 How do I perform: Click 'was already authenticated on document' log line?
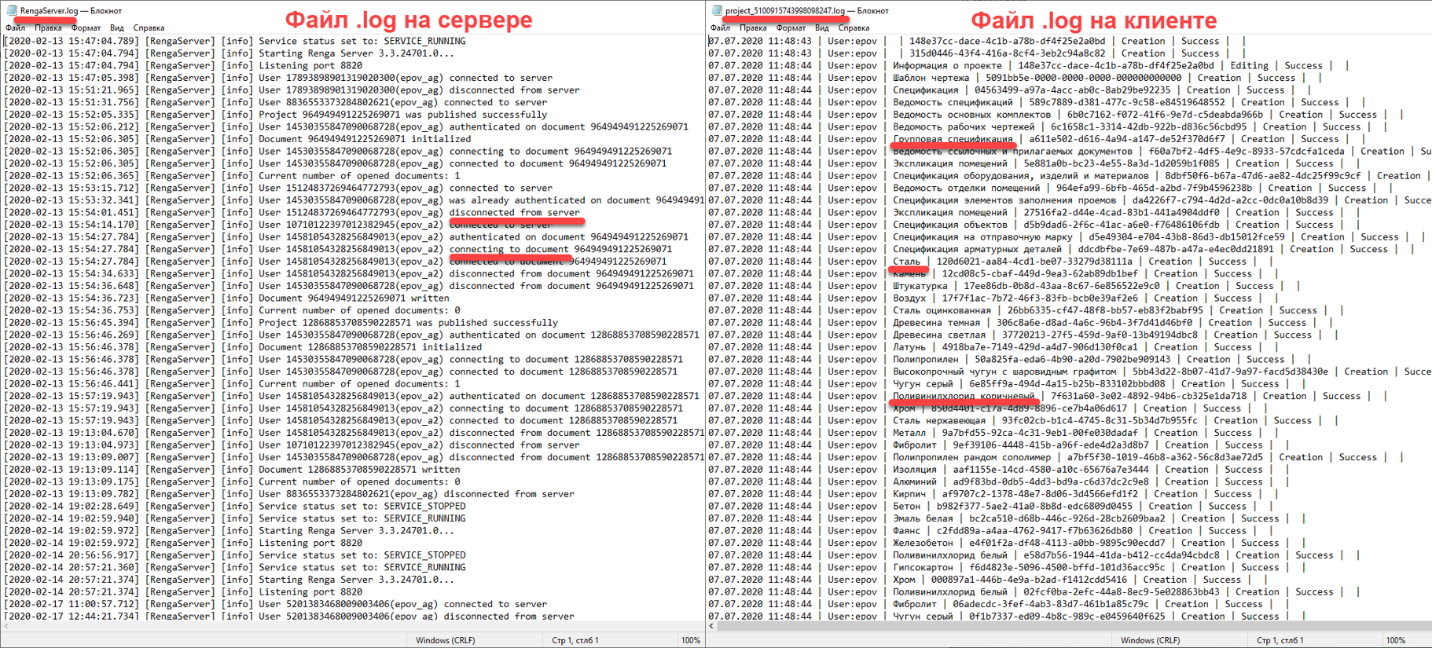click(353, 200)
